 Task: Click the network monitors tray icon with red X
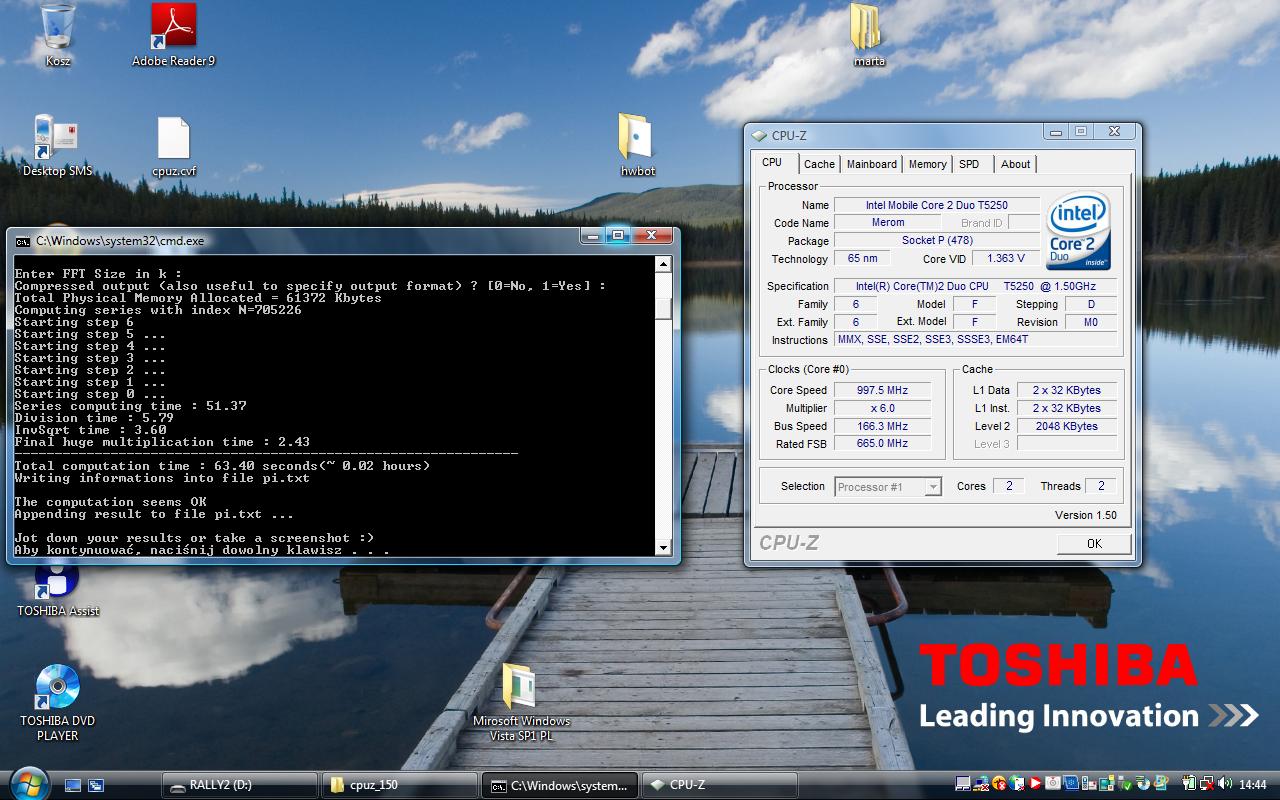1207,784
